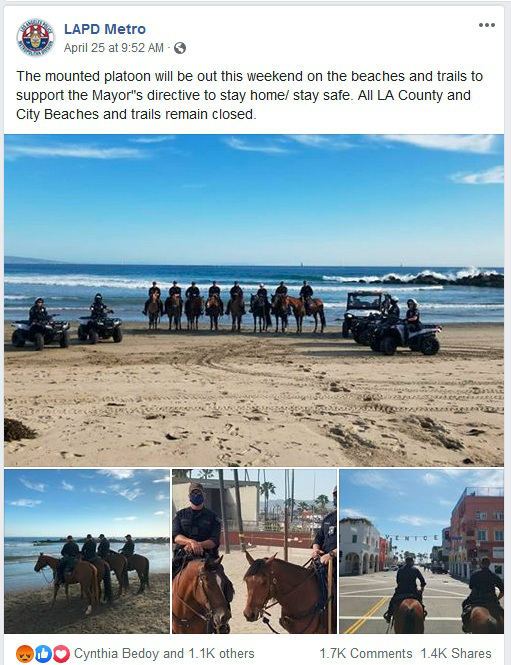
Task: Open the main beach platoon photo
Action: click(254, 300)
